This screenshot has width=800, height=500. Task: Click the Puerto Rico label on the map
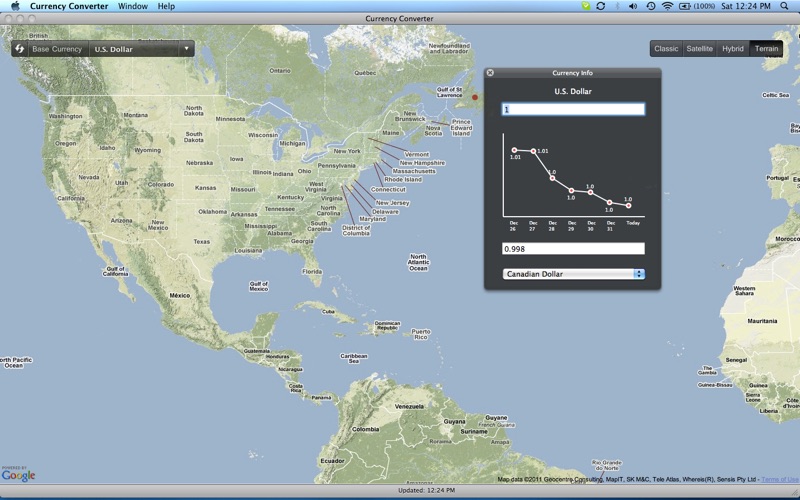[421, 334]
